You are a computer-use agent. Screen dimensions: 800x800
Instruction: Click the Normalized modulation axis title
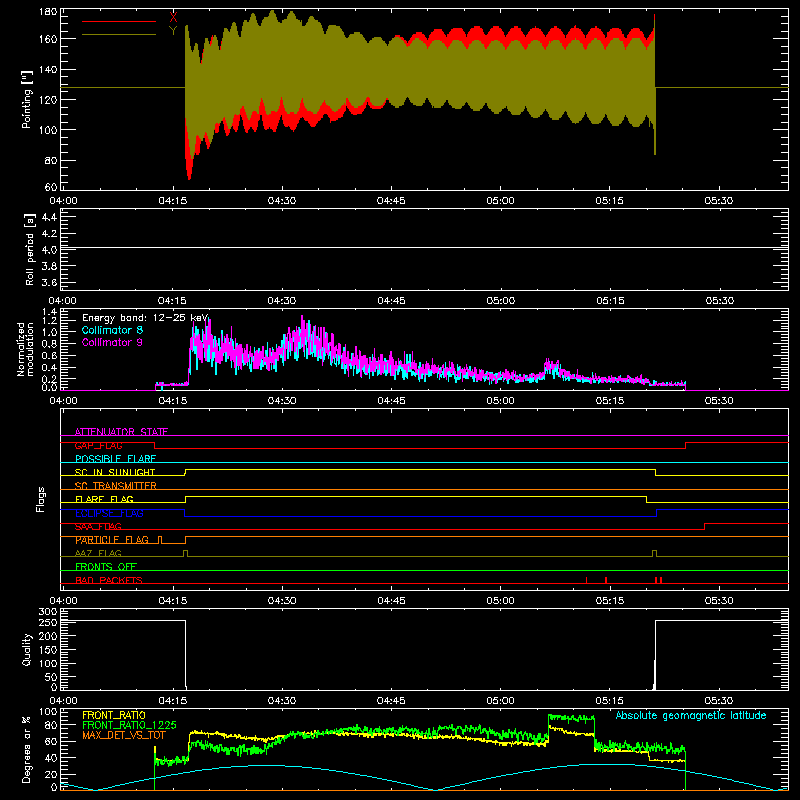tap(25, 349)
